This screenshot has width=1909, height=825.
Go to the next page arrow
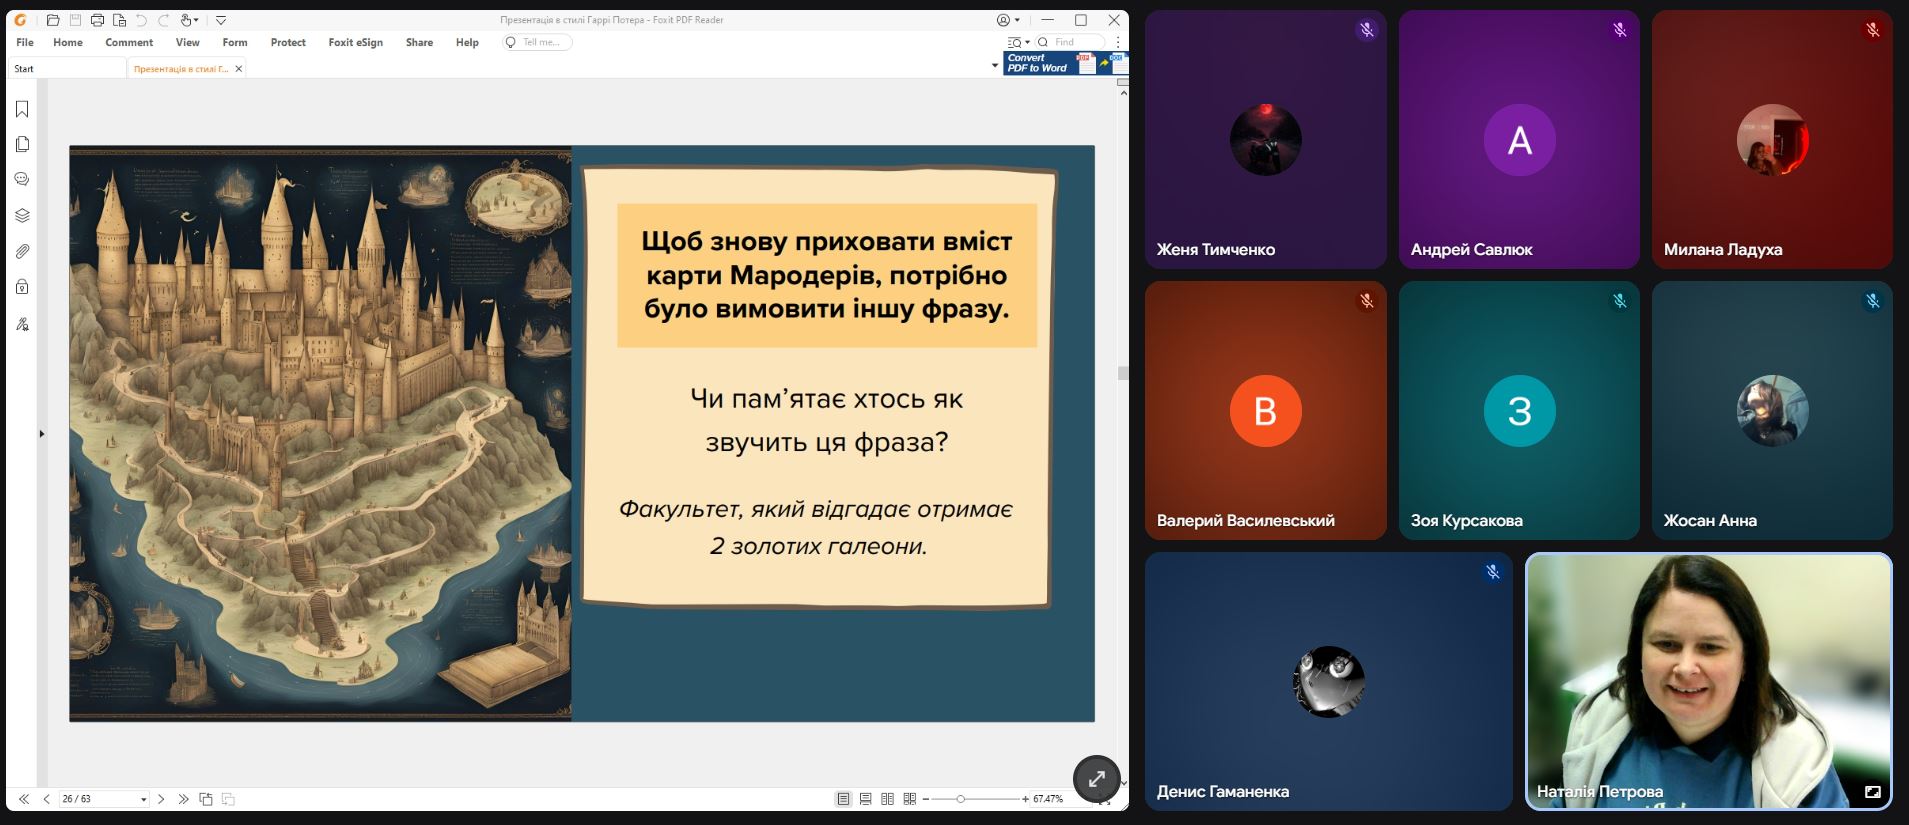click(161, 799)
